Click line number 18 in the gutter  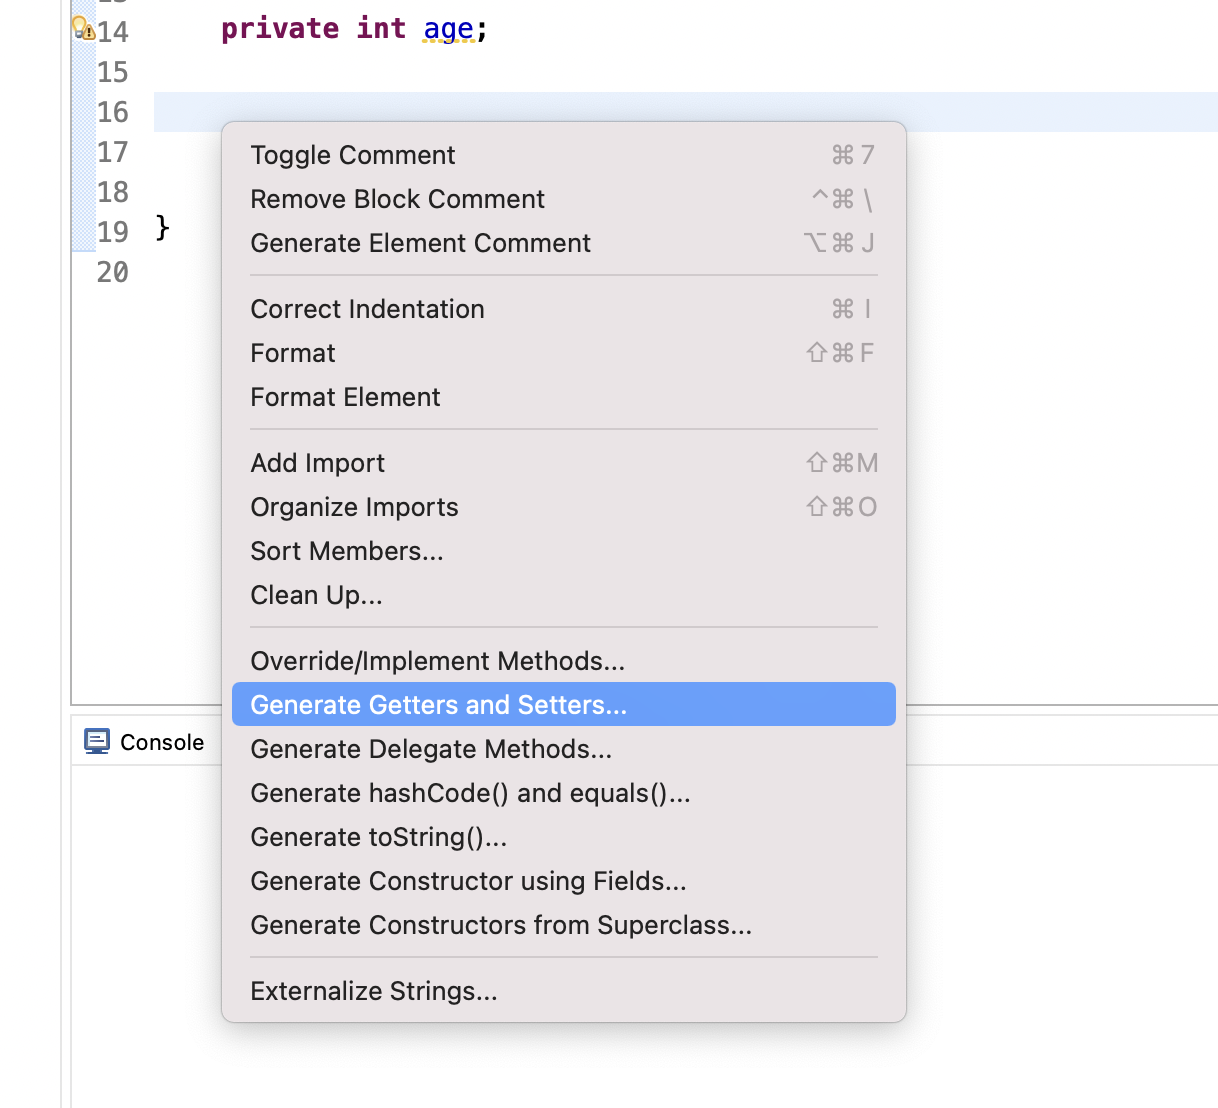[x=113, y=192]
